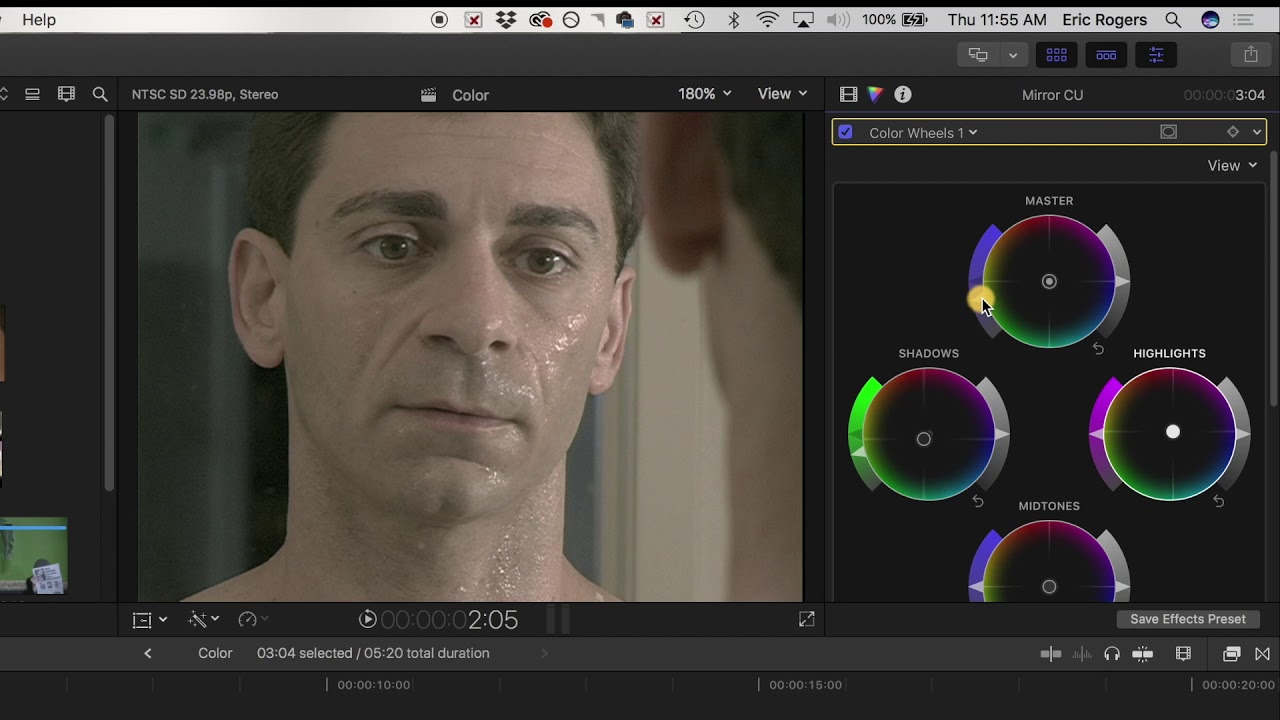
Task: Add a mask to Color Wheels 1
Action: tap(1168, 132)
